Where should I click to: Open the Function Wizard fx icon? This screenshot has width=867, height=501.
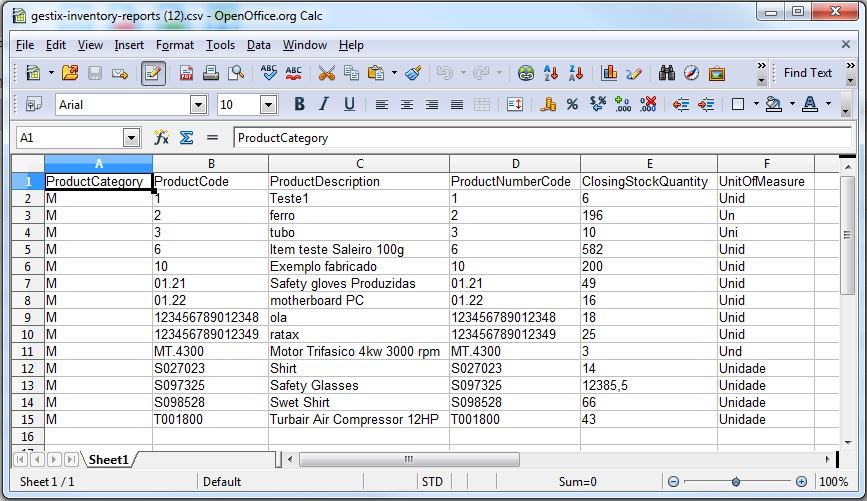coord(161,137)
